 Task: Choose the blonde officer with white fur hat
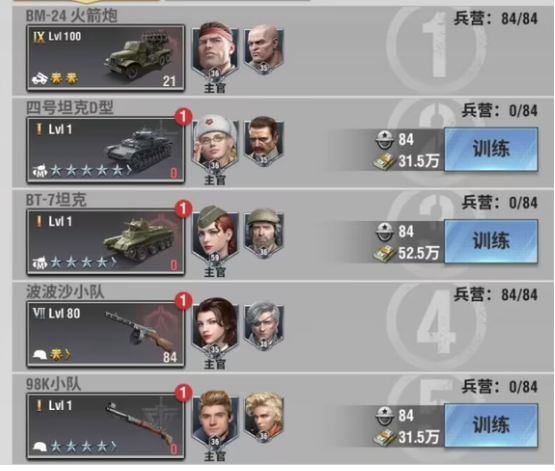[x=215, y=144]
